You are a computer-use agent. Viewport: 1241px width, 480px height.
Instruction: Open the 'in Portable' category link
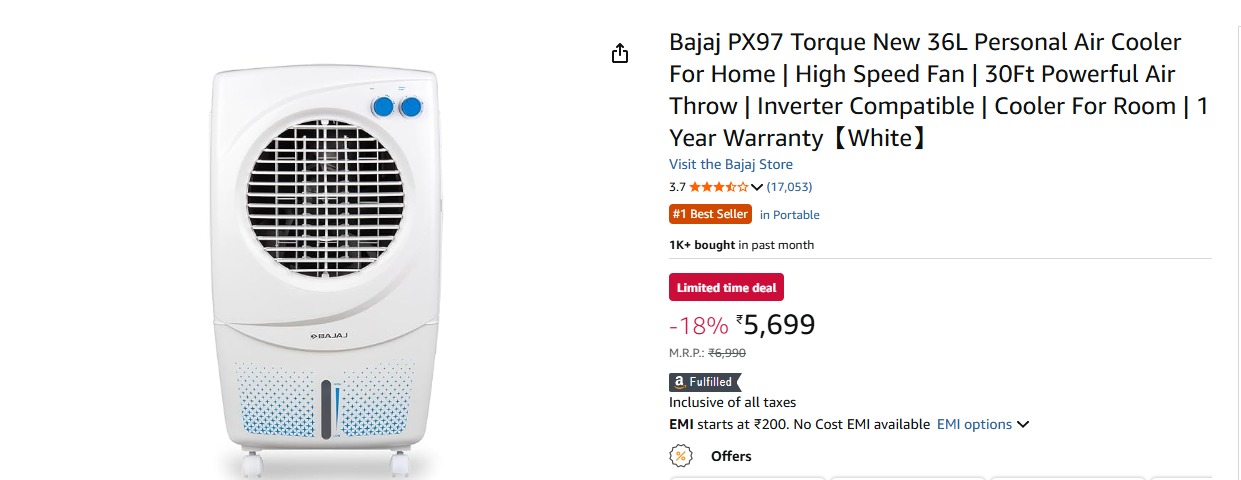pos(789,215)
